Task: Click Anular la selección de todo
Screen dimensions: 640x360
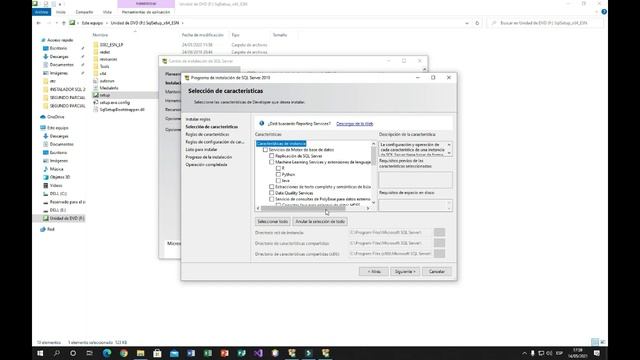Action: [x=320, y=222]
